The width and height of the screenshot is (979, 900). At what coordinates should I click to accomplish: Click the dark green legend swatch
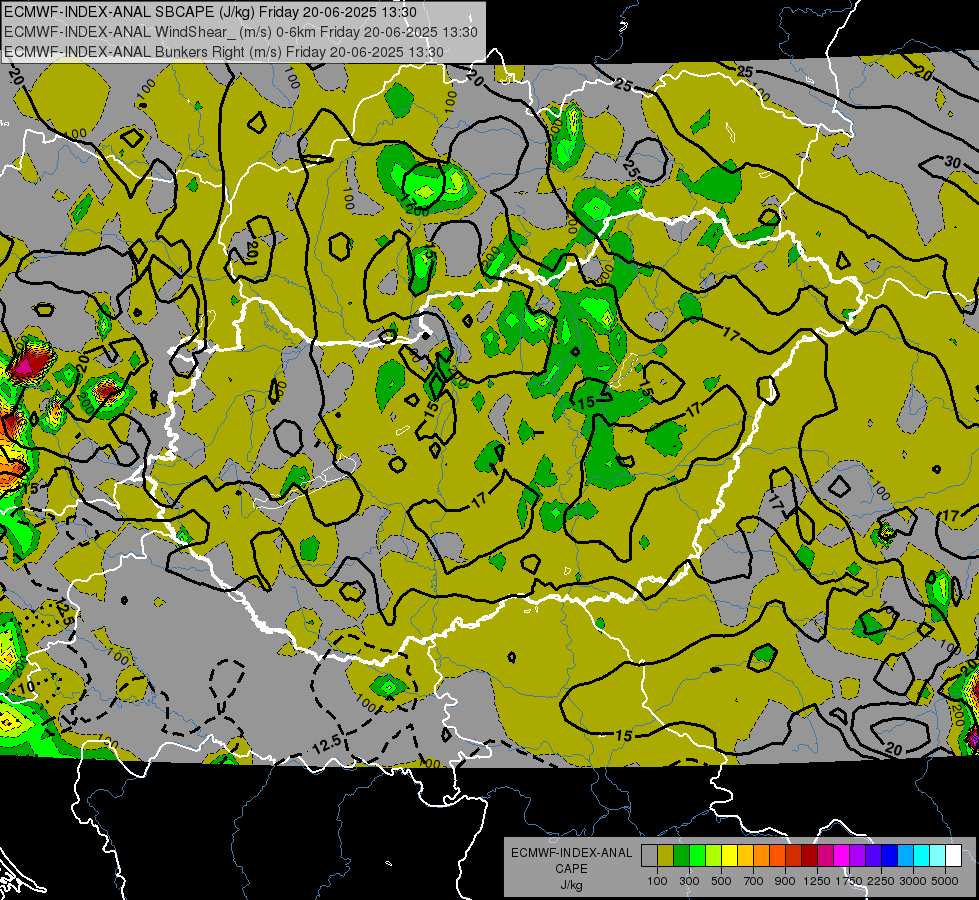click(x=681, y=856)
